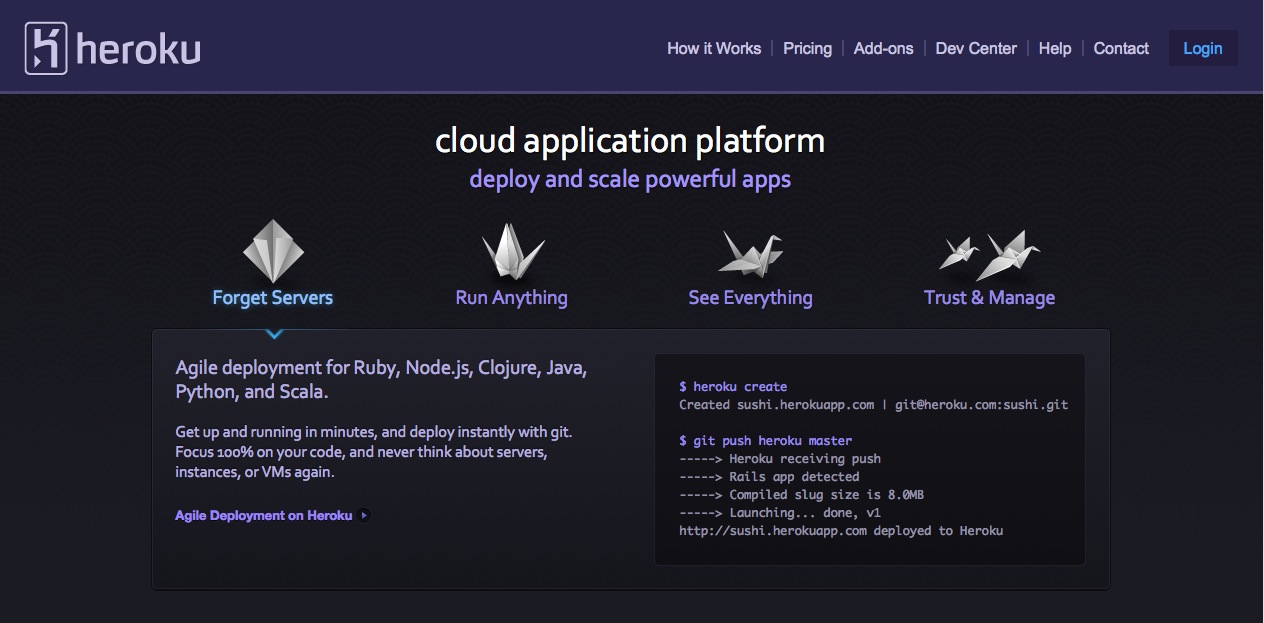Open the Pricing page
The height and width of the screenshot is (623, 1264).
[x=807, y=48]
